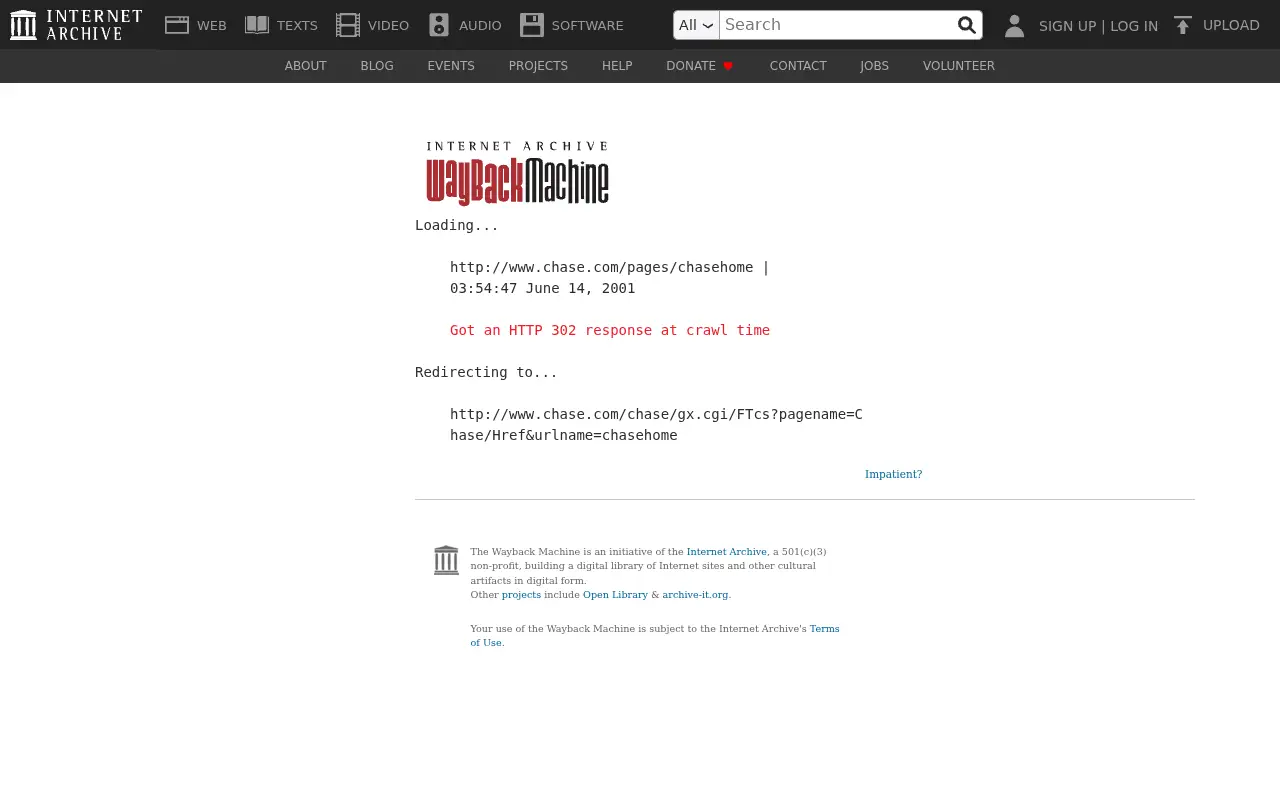This screenshot has height=800, width=1280.
Task: Click the "Impatient?" link
Action: [894, 474]
